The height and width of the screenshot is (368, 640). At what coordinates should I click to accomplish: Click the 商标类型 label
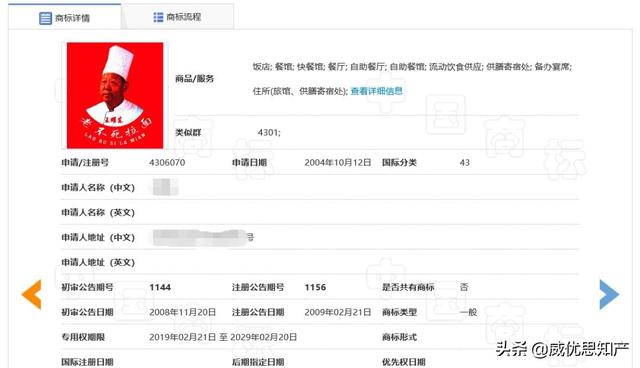click(x=399, y=312)
